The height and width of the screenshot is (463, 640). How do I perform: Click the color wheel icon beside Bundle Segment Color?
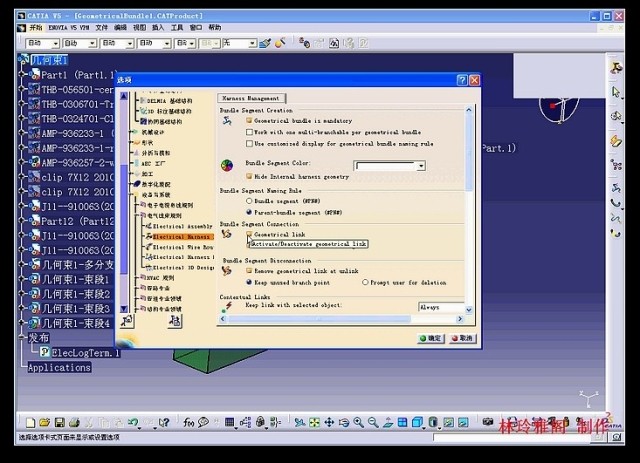pyautogui.click(x=227, y=165)
